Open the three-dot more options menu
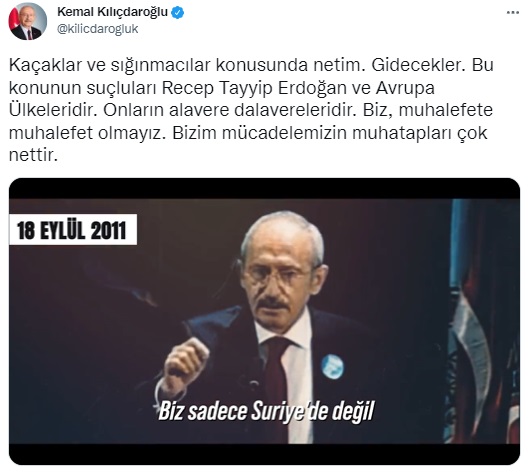Screen dimensions: 531x472 point(513,13)
